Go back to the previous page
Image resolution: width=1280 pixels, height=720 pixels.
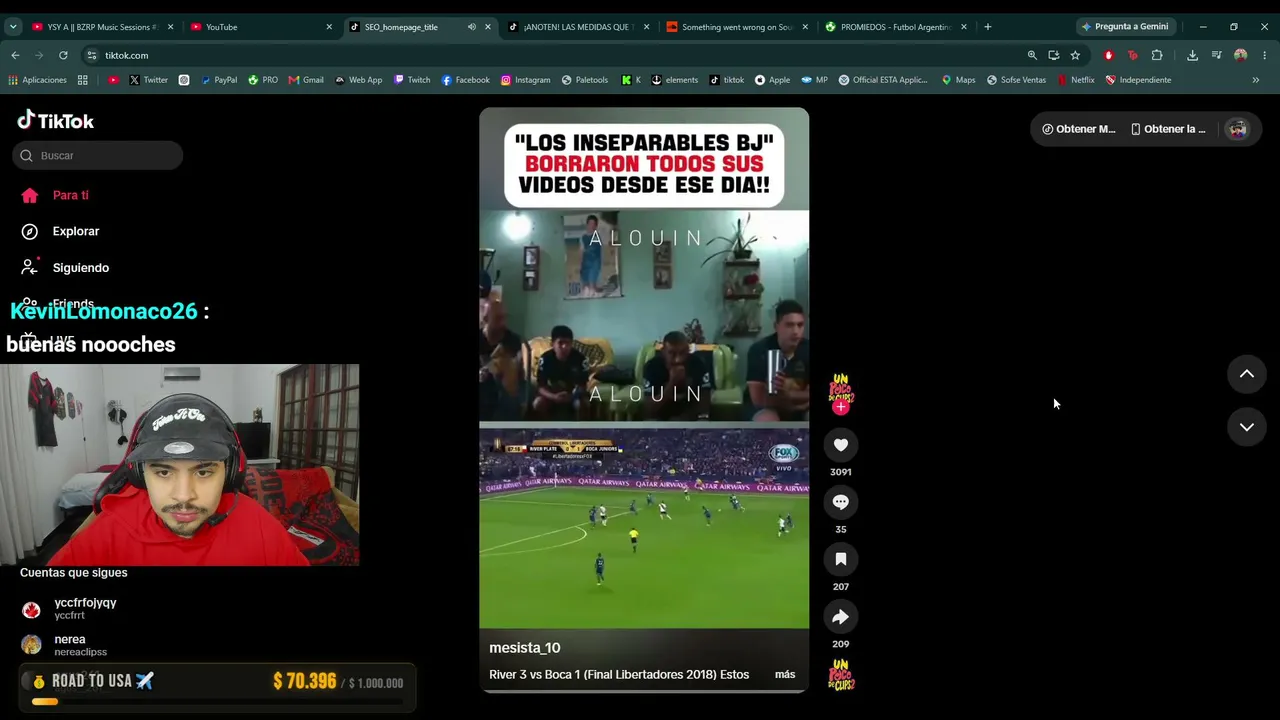click(x=15, y=55)
